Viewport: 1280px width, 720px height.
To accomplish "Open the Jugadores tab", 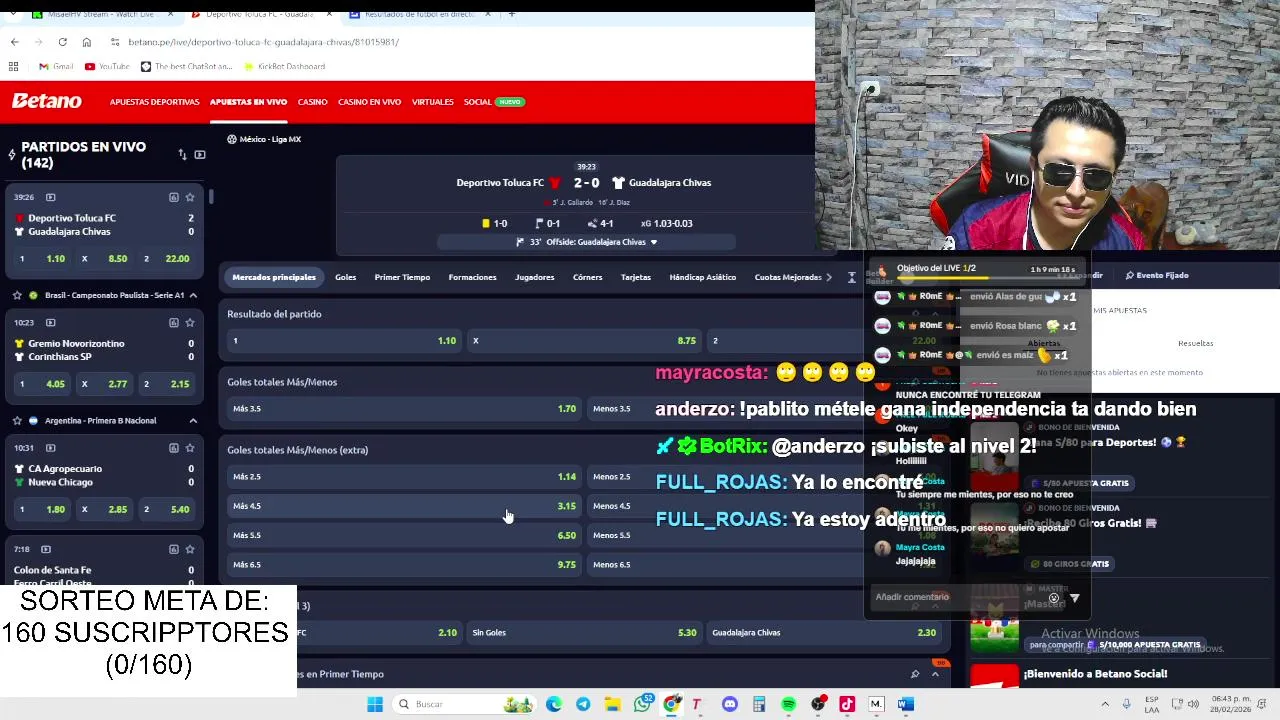I will click(534, 277).
